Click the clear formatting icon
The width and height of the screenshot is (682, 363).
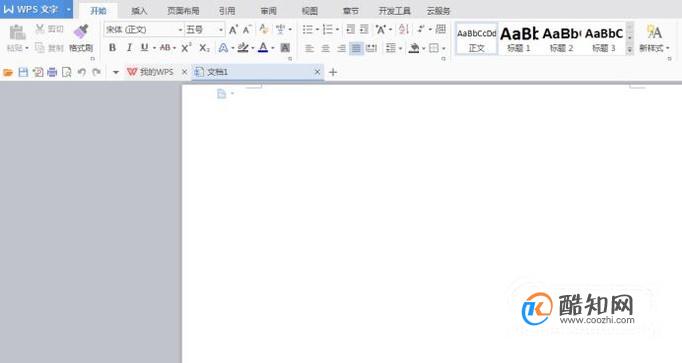point(264,30)
